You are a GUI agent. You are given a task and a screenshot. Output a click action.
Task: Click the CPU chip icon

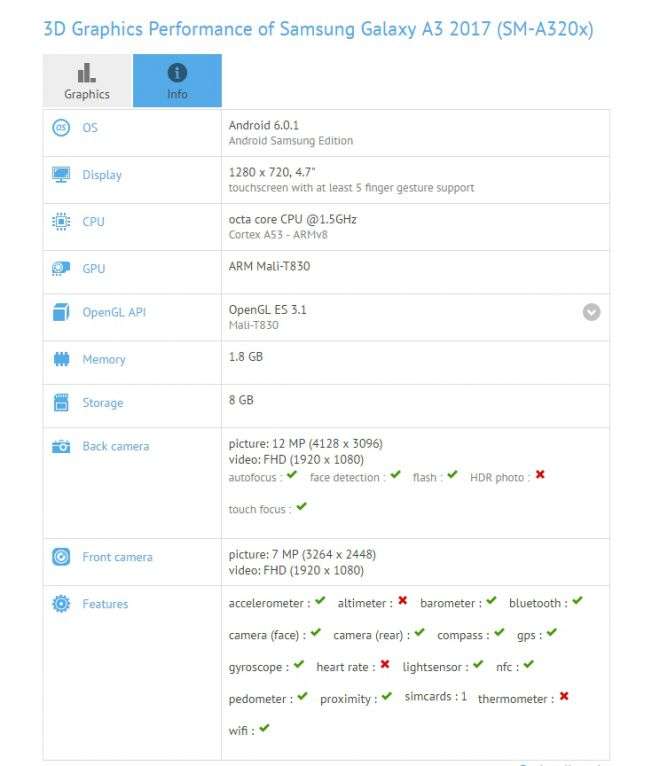[x=61, y=222]
